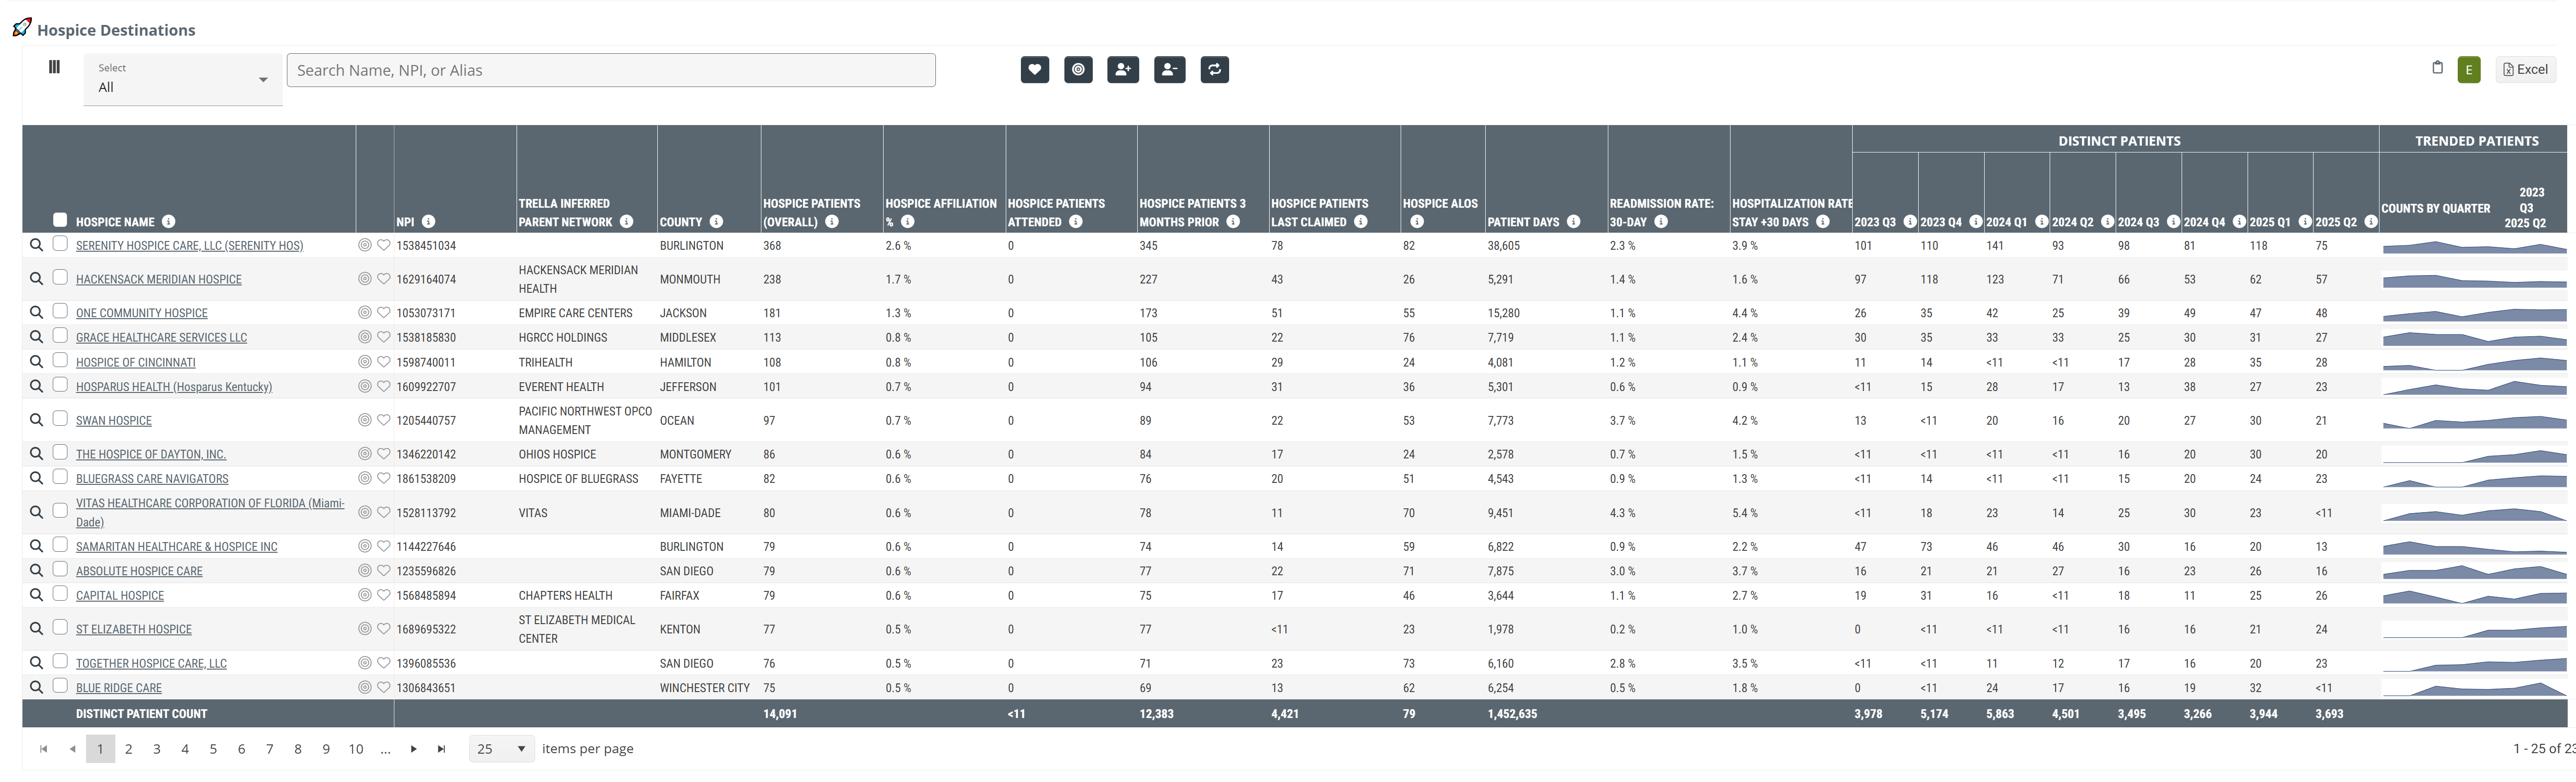Click the target bullseye toolbar button

pos(1078,70)
